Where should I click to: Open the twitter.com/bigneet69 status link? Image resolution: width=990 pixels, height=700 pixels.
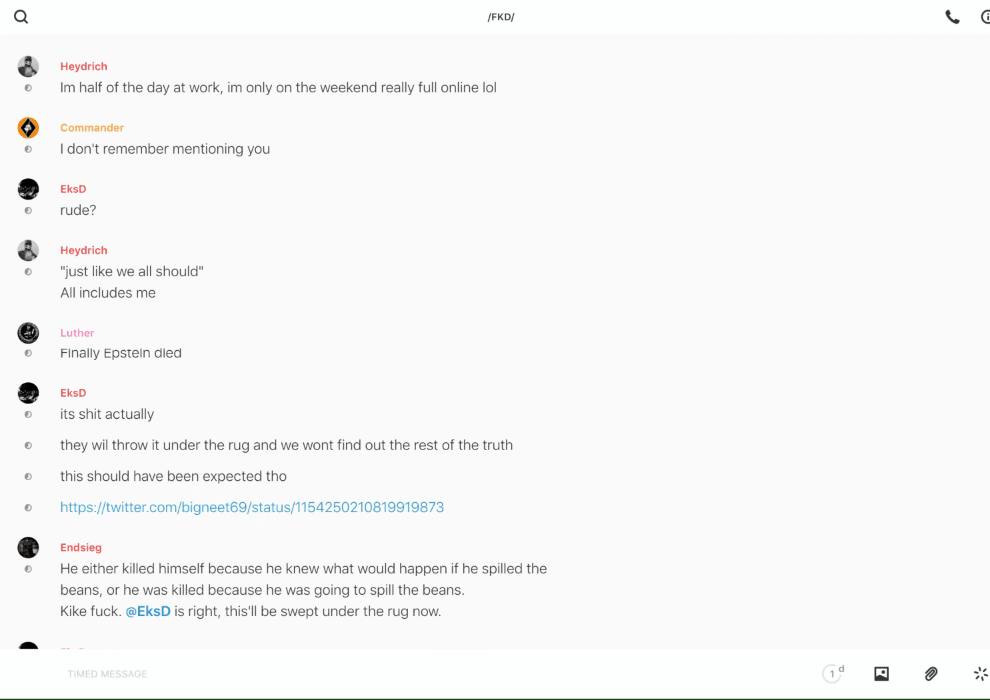pos(252,507)
